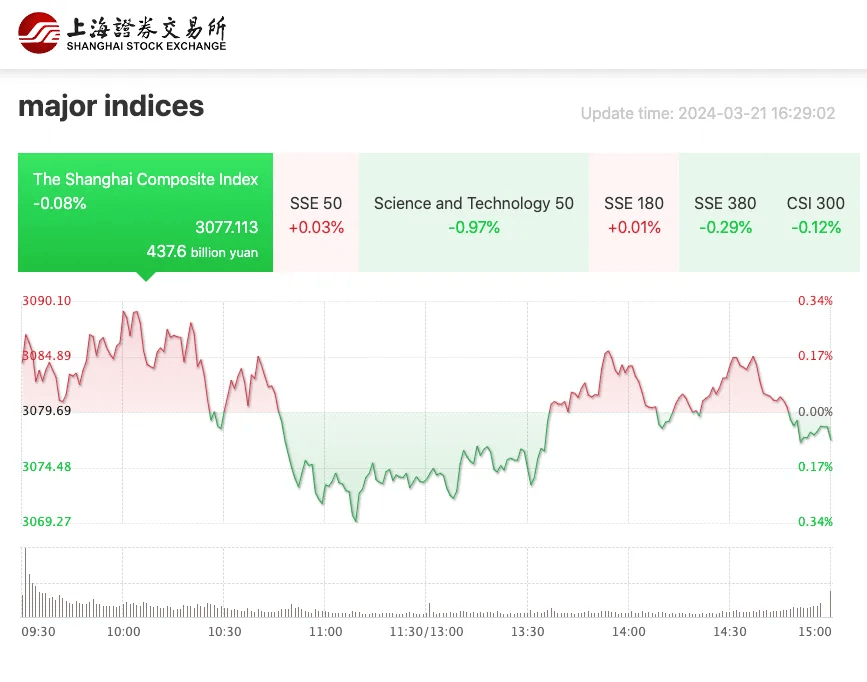Click the major indices heading
This screenshot has height=682, width=867.
pos(110,106)
